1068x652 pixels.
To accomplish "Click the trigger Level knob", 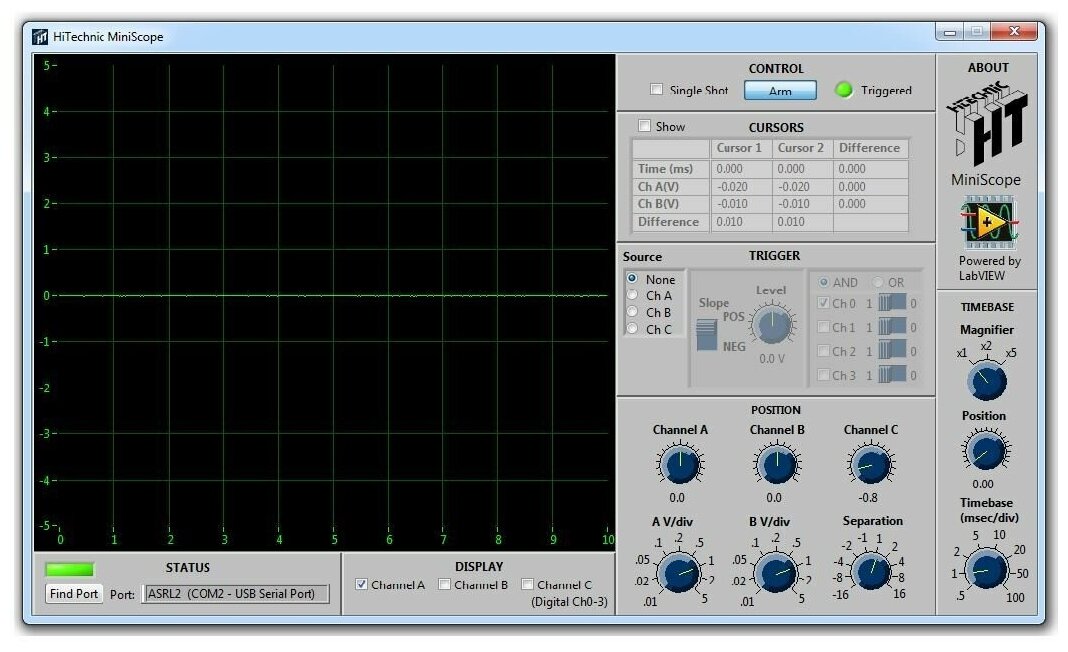I will click(772, 325).
